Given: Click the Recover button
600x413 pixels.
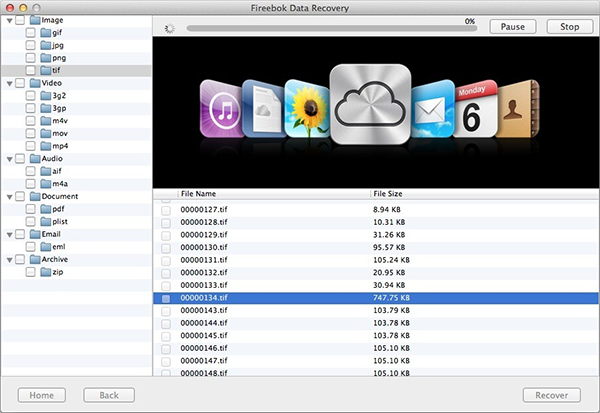Looking at the screenshot, I should [x=552, y=395].
